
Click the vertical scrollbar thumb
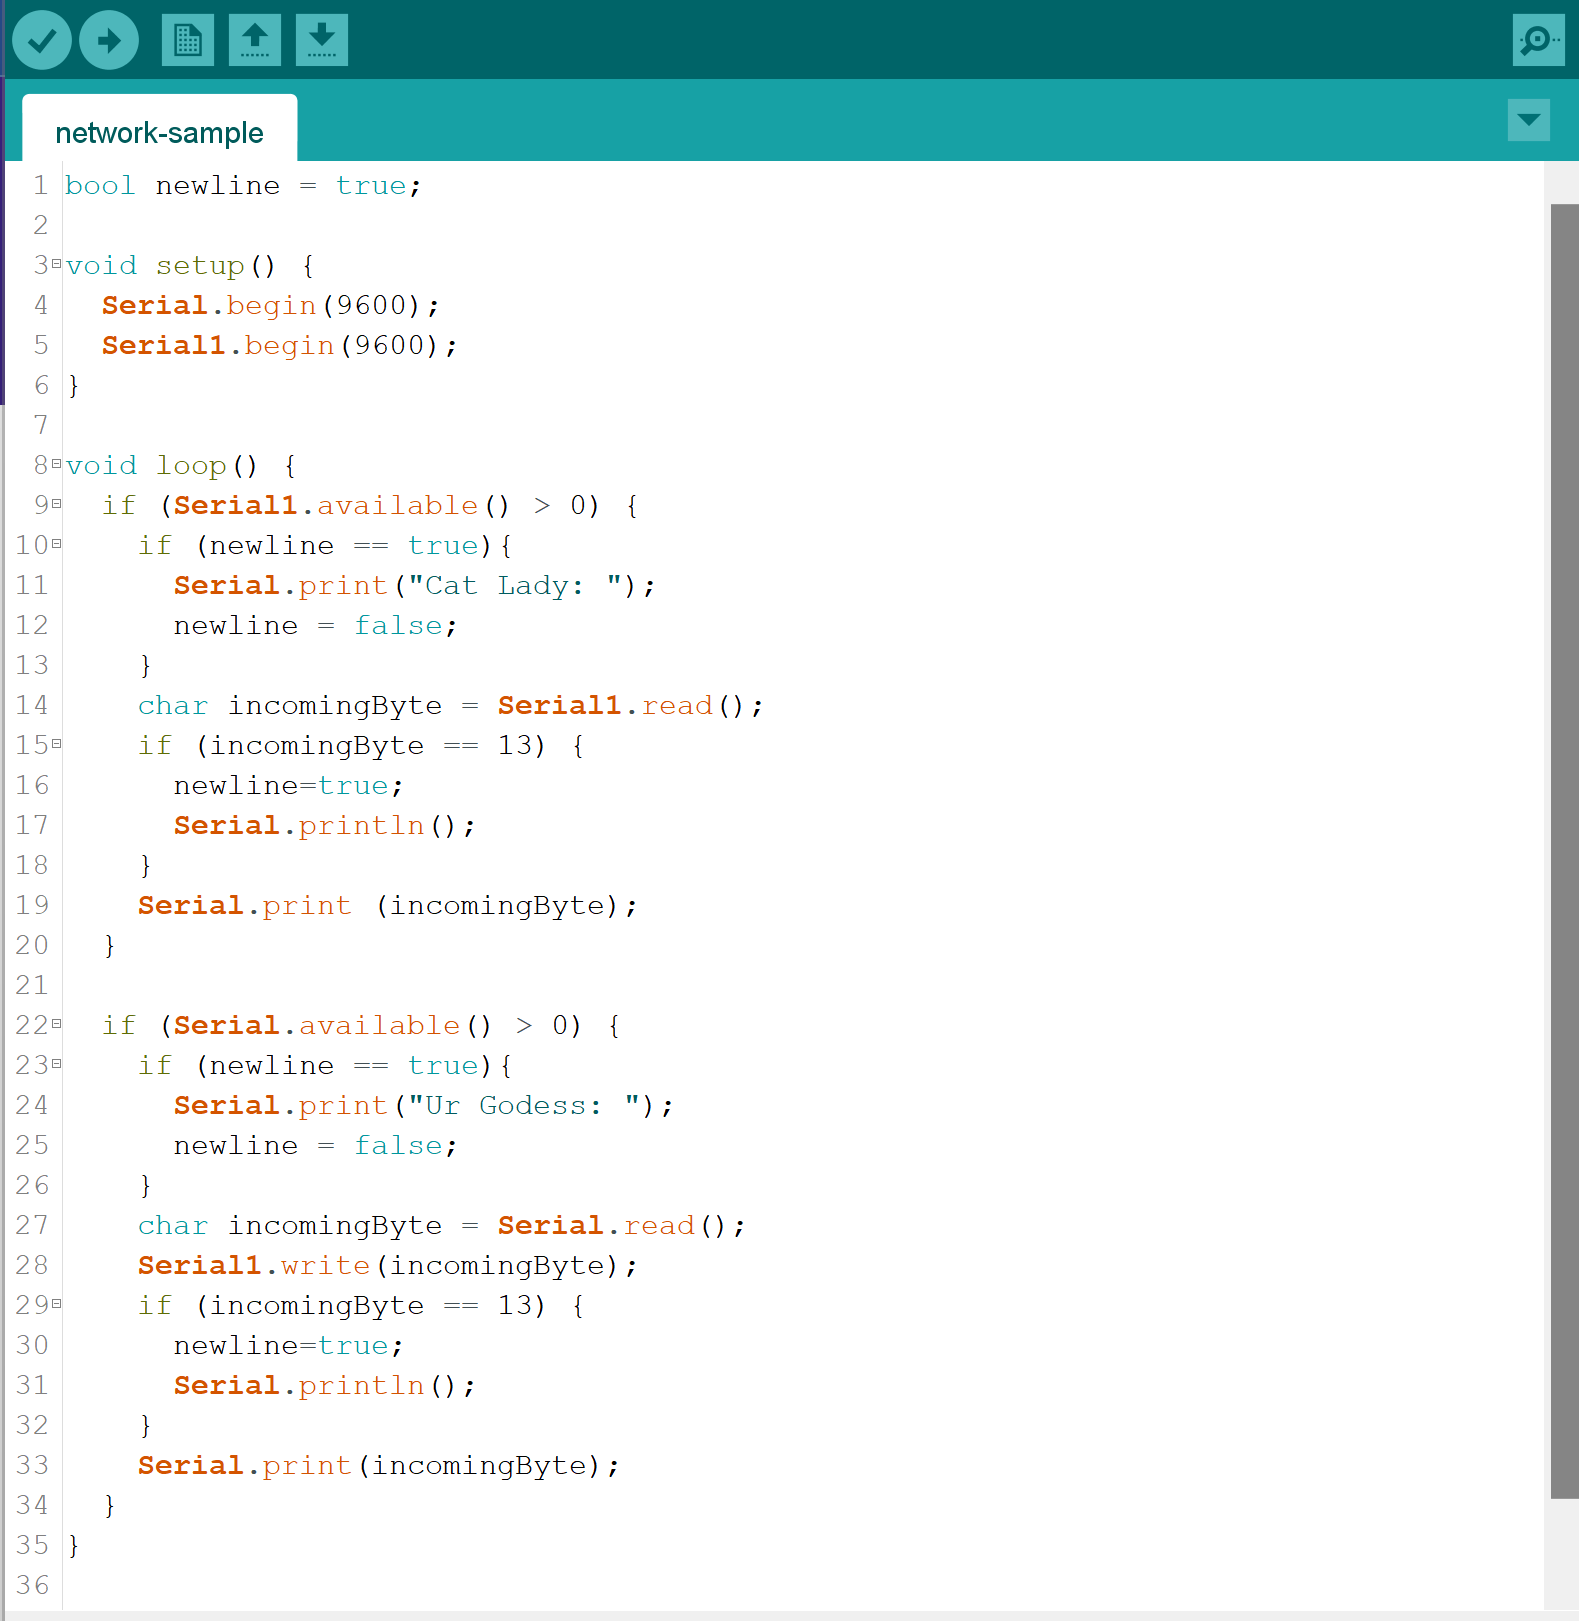pos(1564,851)
